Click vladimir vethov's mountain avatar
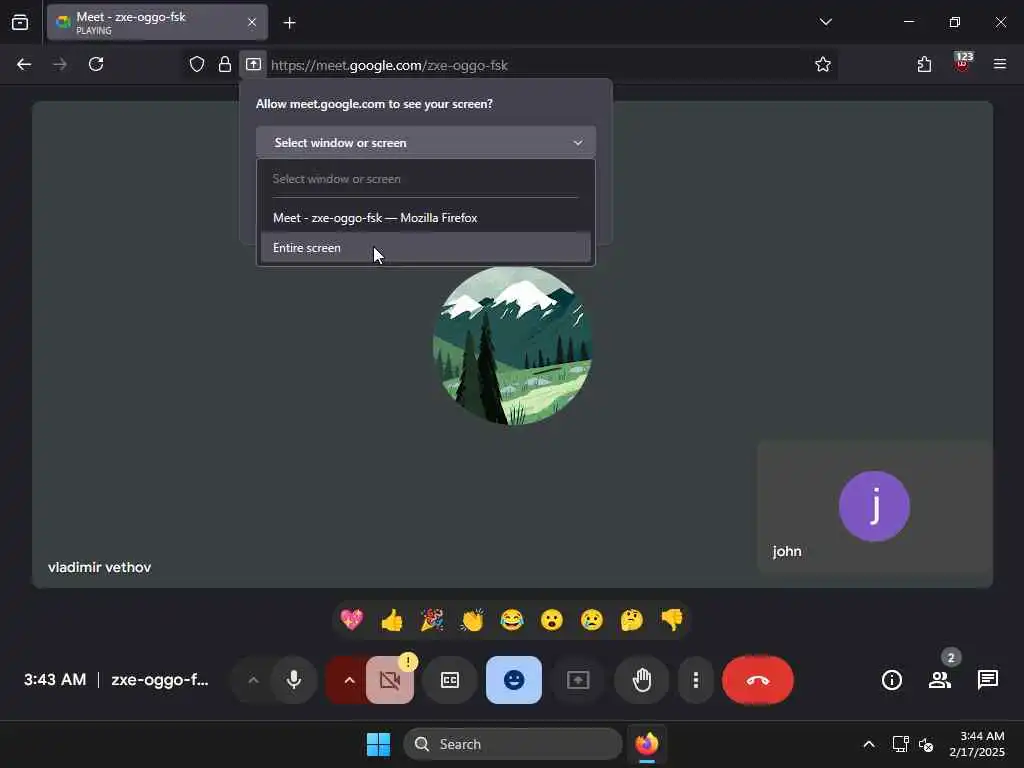 click(513, 345)
